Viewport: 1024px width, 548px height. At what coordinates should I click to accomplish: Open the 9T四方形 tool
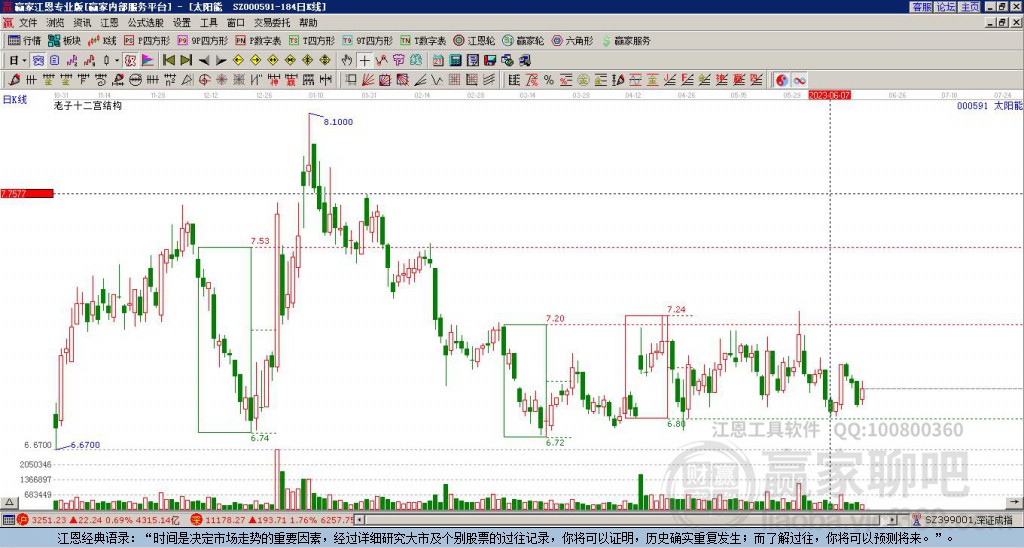[367, 40]
